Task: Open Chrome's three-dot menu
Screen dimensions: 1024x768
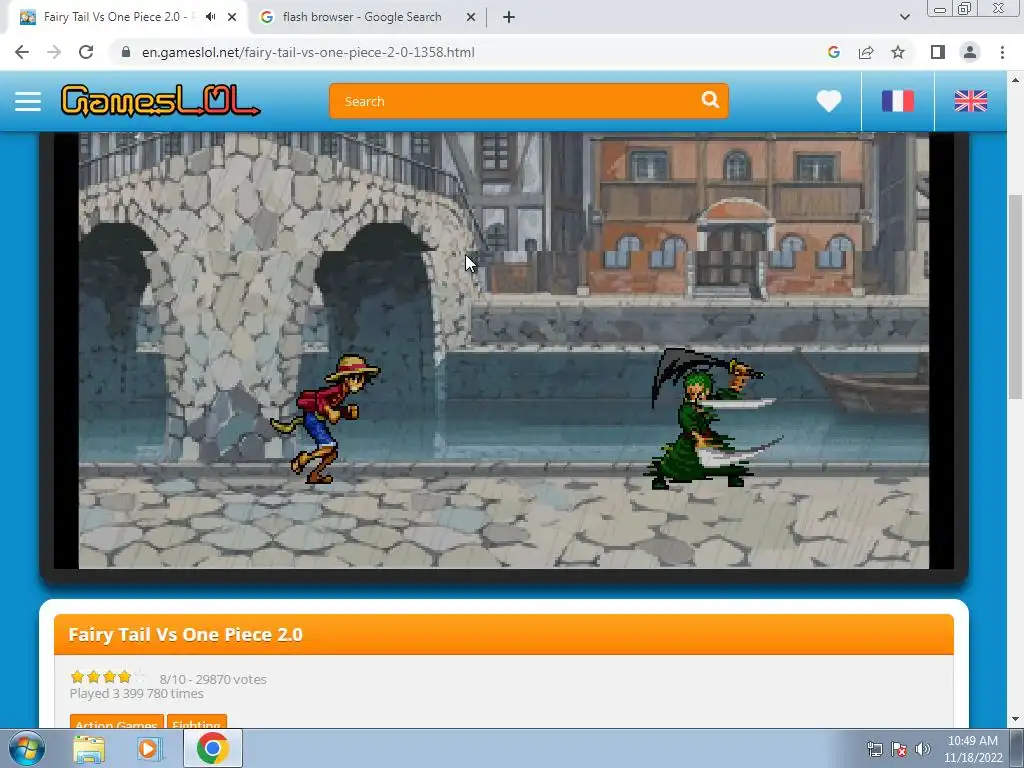Action: point(1002,52)
